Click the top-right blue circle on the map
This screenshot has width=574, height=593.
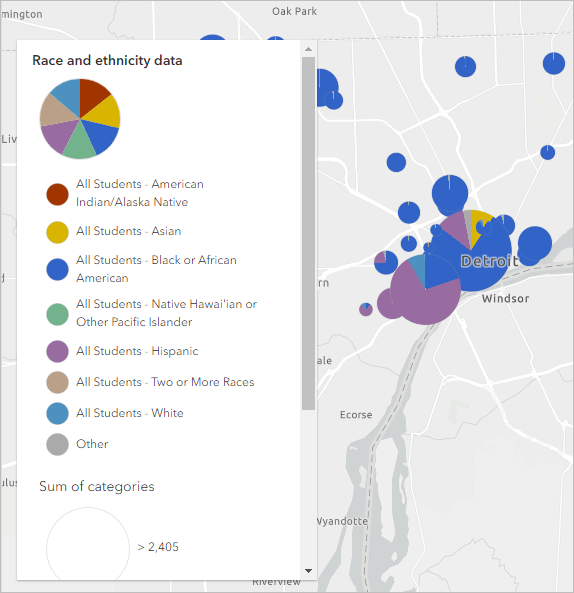click(554, 63)
